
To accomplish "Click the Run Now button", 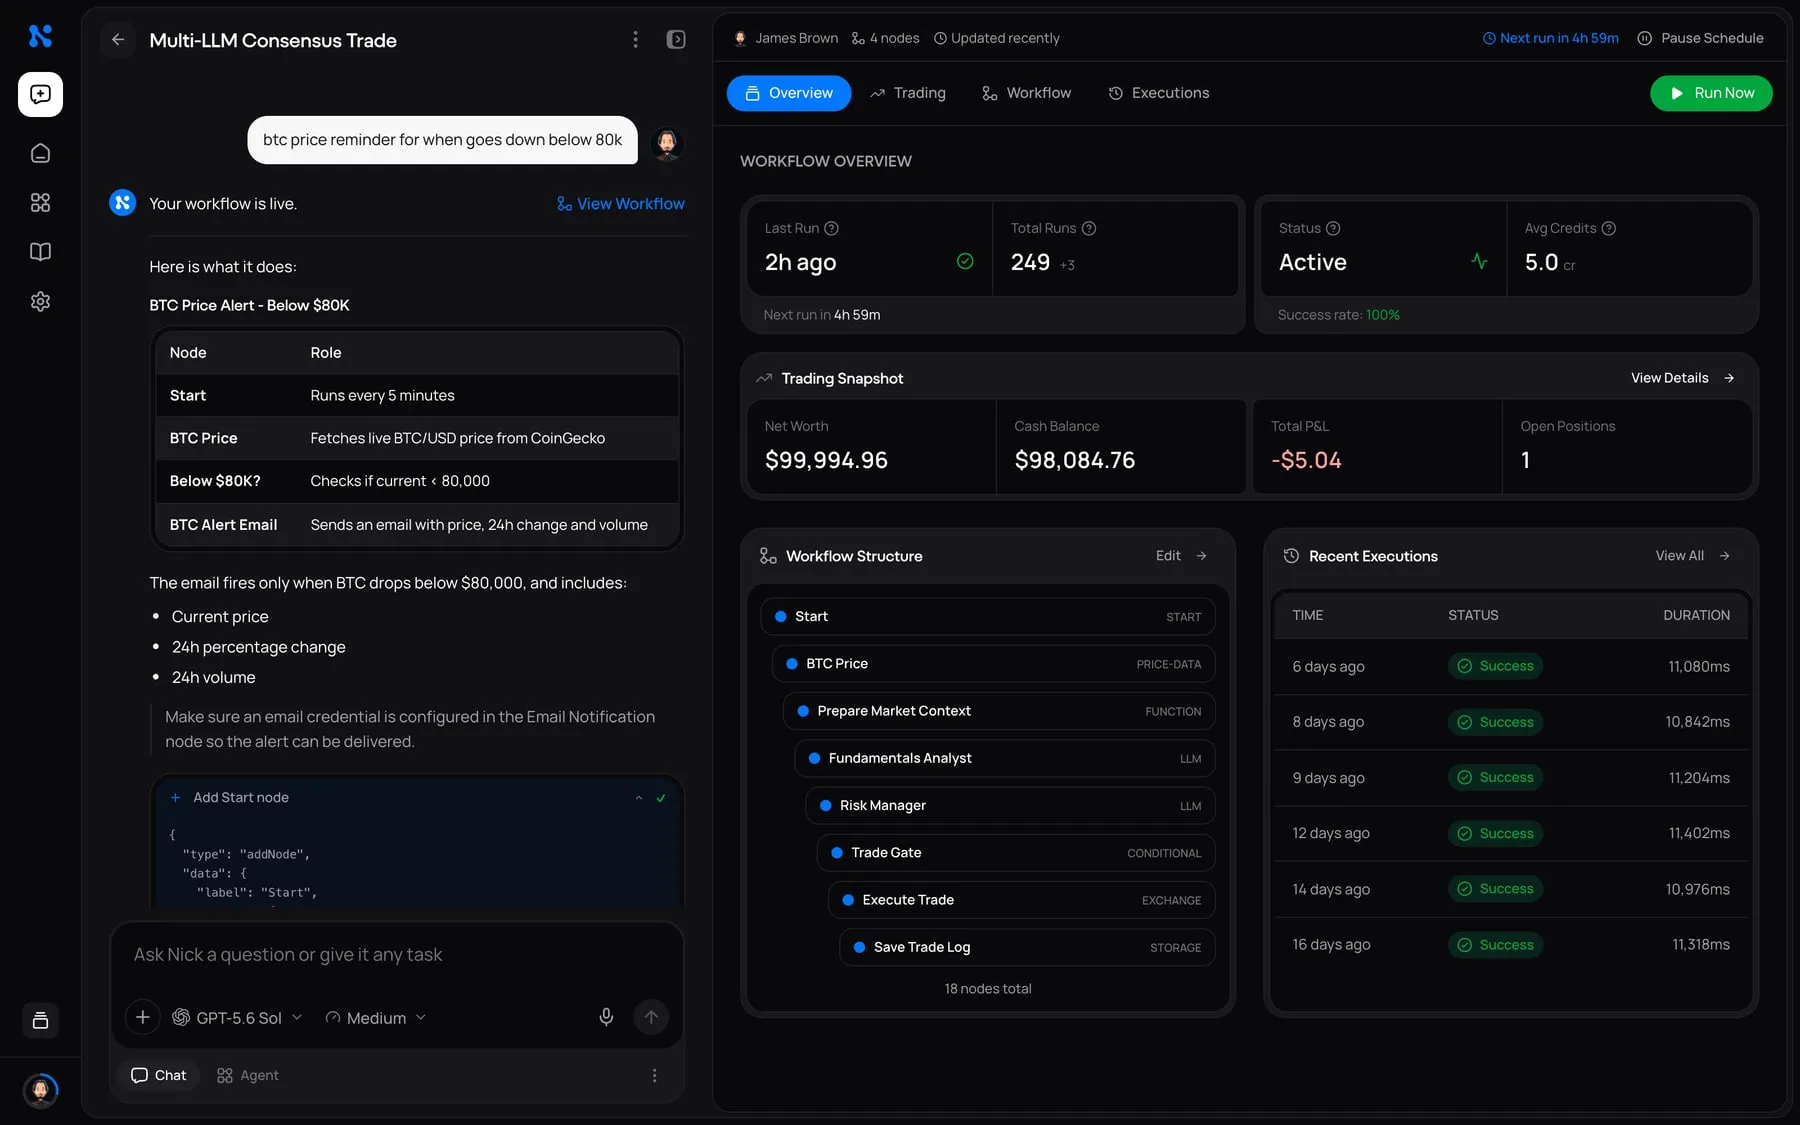I will [x=1711, y=93].
